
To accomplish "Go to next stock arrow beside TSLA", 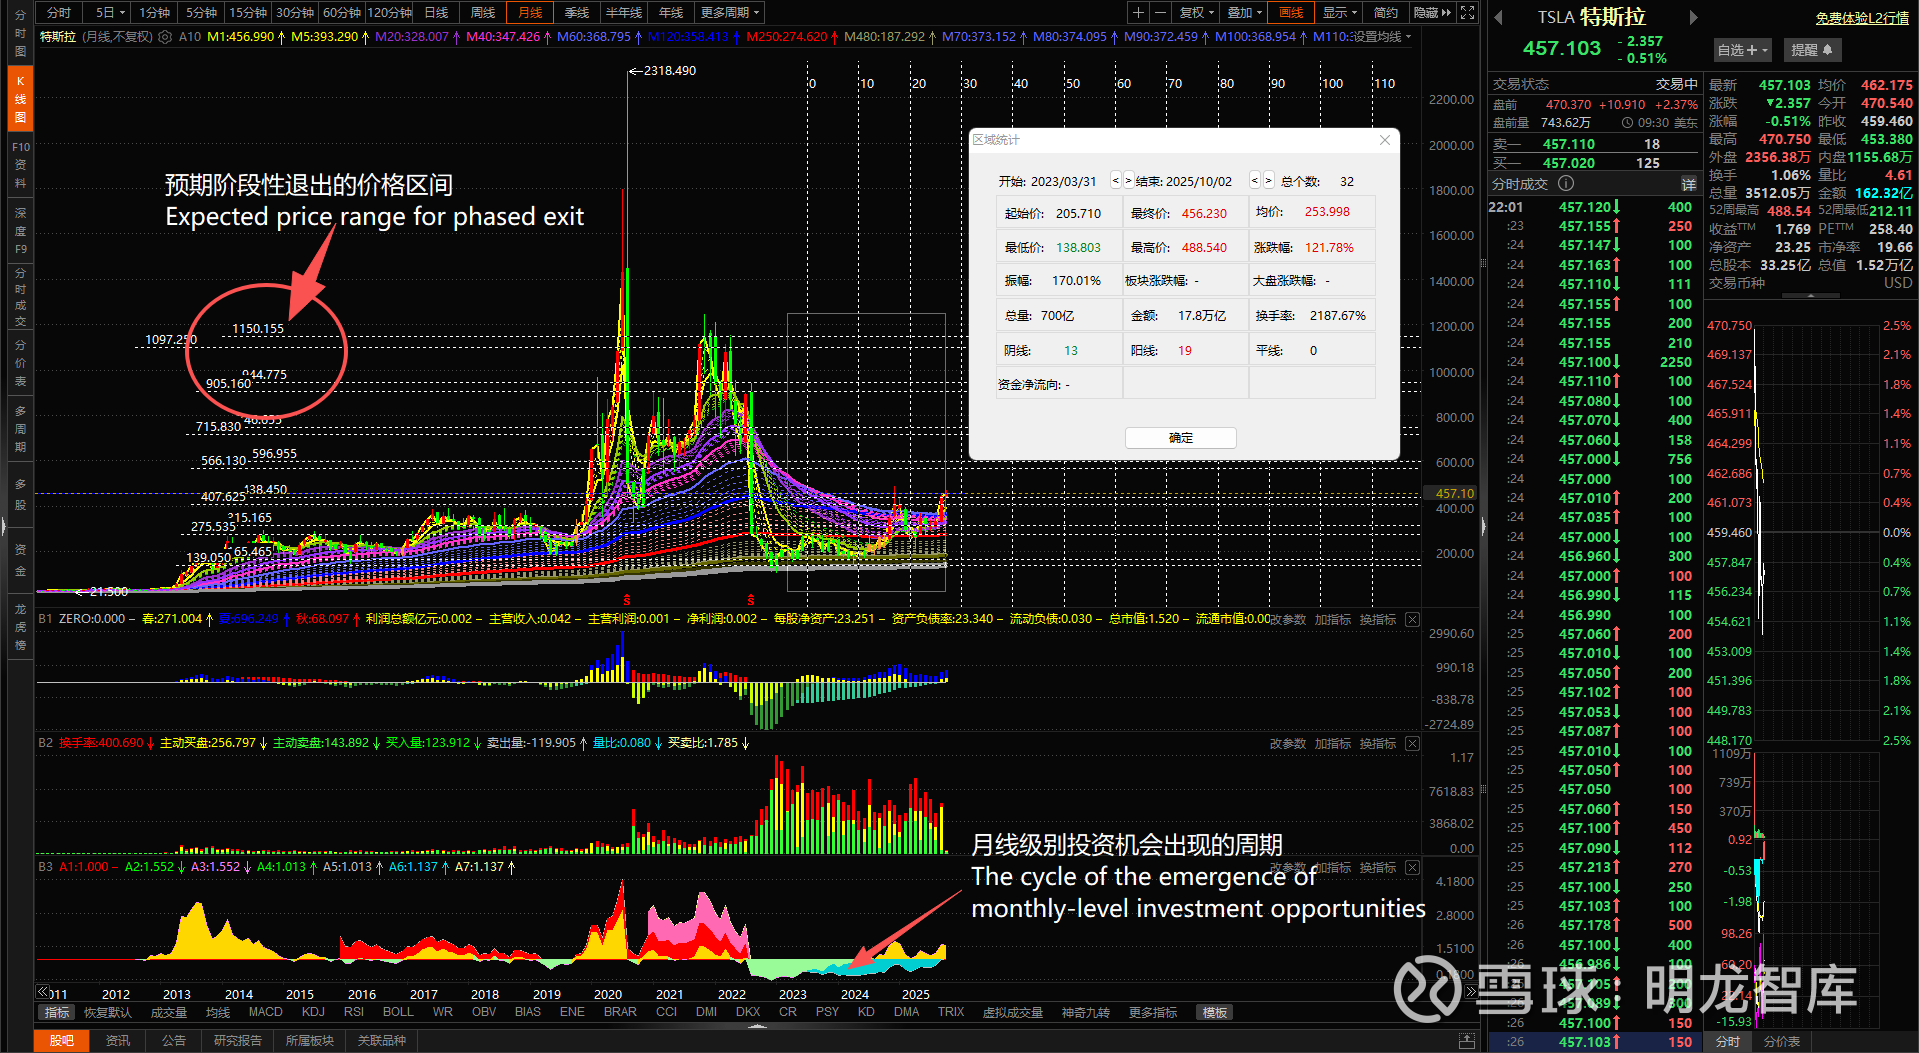I will tap(1693, 17).
